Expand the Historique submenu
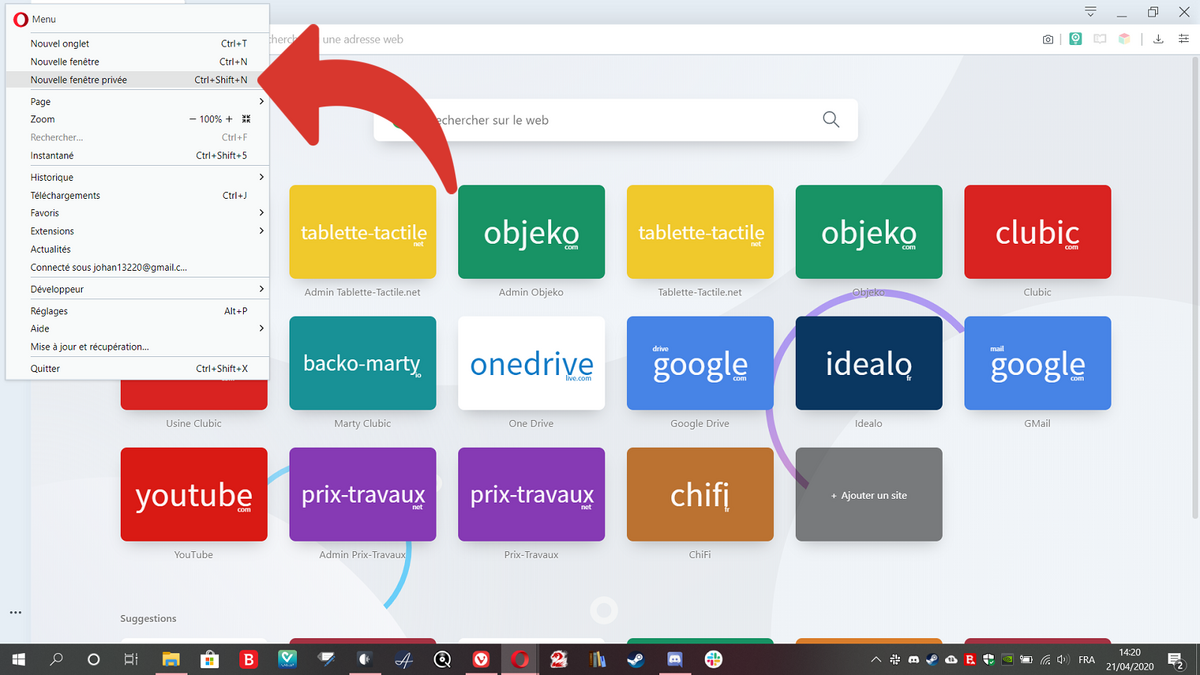 [137, 177]
